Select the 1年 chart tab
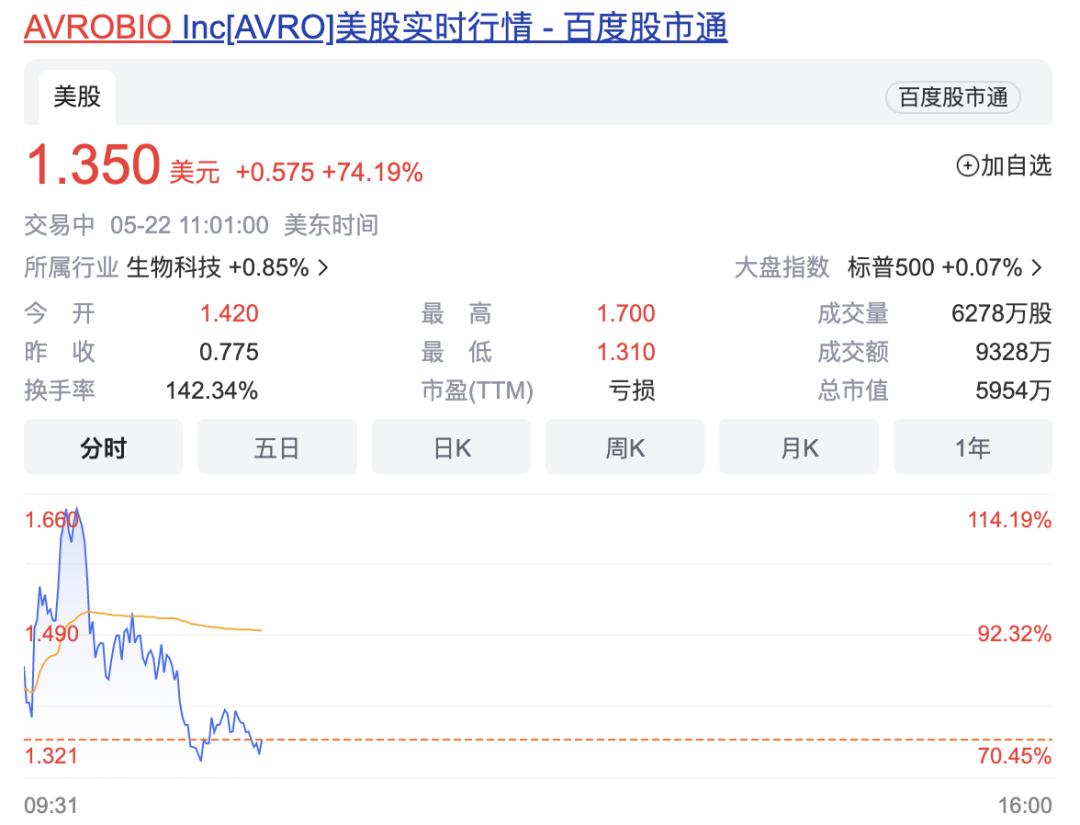This screenshot has height=825, width=1080. pyautogui.click(x=972, y=447)
